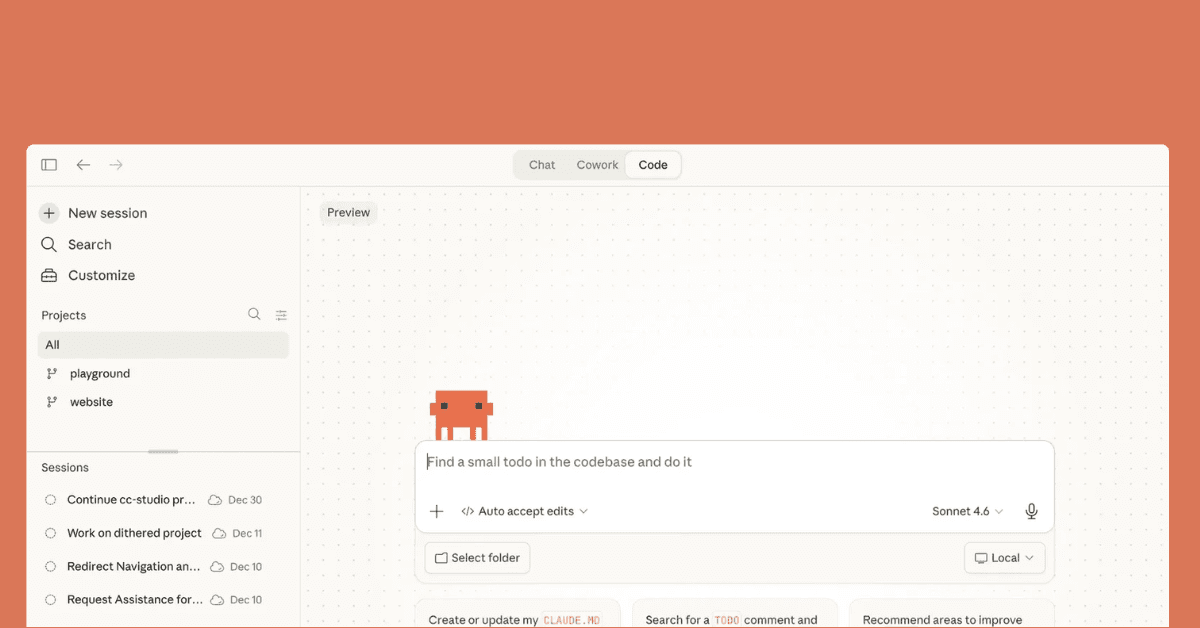Open Customize with the briefcase icon
1200x628 pixels.
[x=49, y=275]
